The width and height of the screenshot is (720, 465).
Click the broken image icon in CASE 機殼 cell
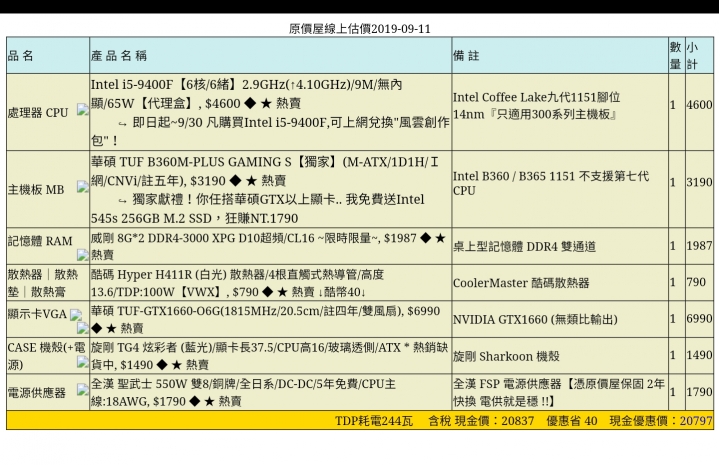click(x=83, y=363)
